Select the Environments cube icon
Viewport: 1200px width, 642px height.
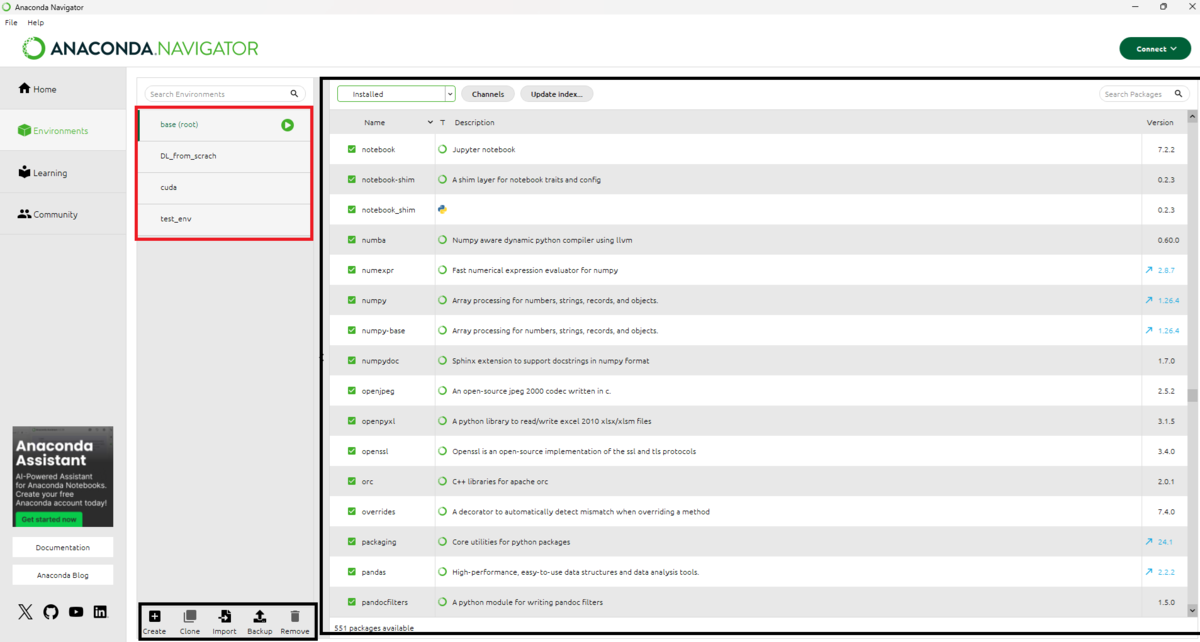tap(24, 131)
